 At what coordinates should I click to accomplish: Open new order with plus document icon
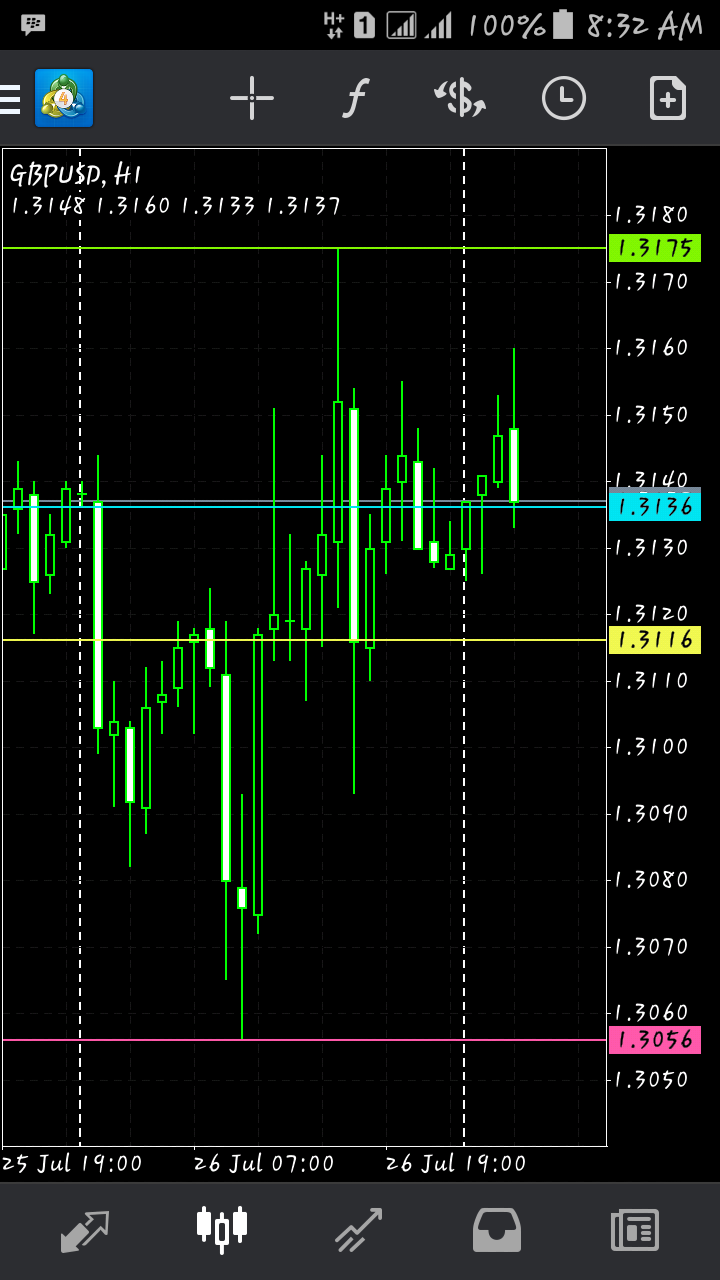point(667,98)
